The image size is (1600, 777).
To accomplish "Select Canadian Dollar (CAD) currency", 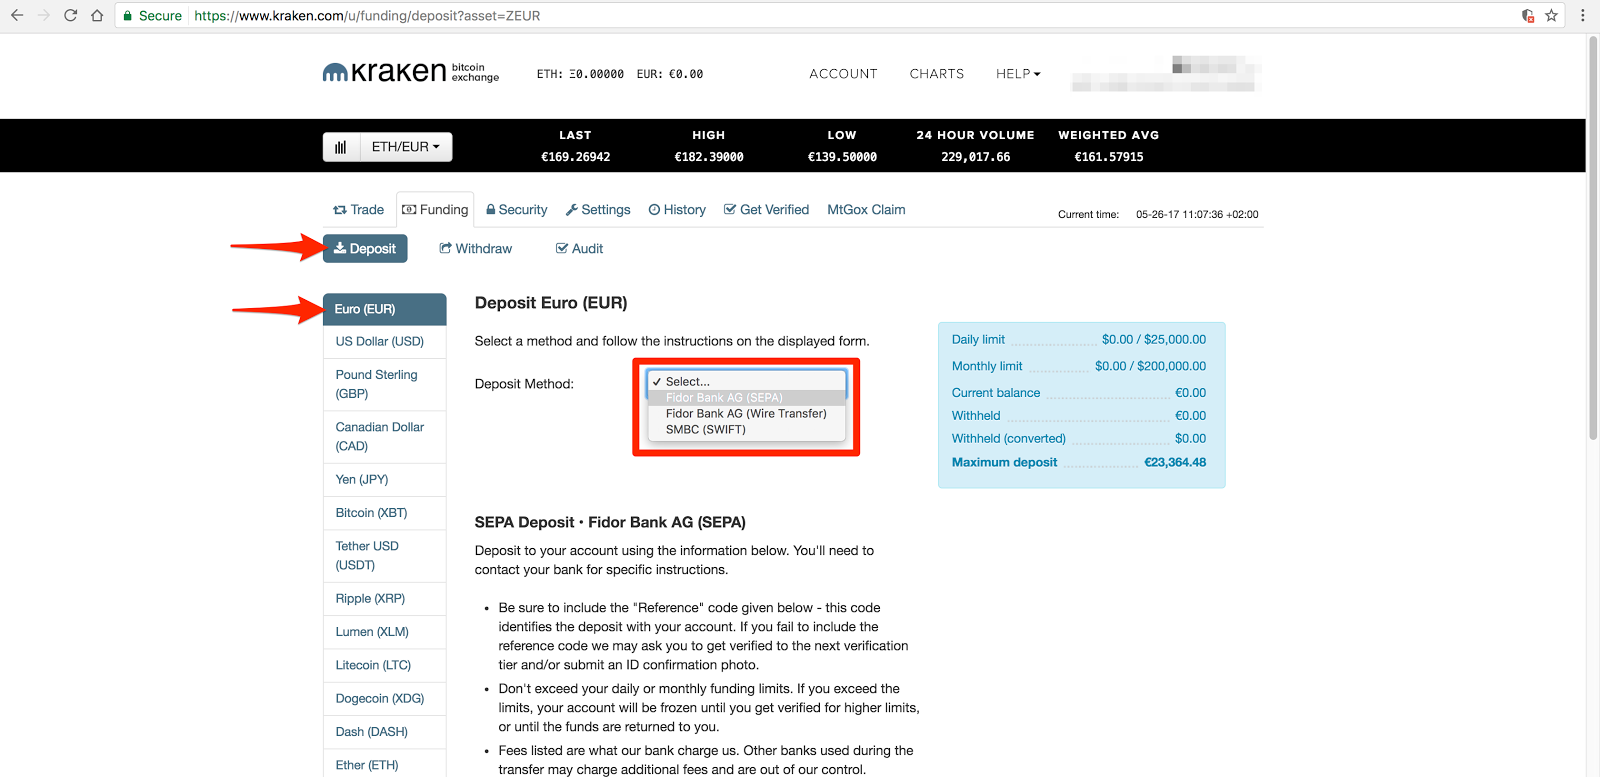I will point(385,437).
